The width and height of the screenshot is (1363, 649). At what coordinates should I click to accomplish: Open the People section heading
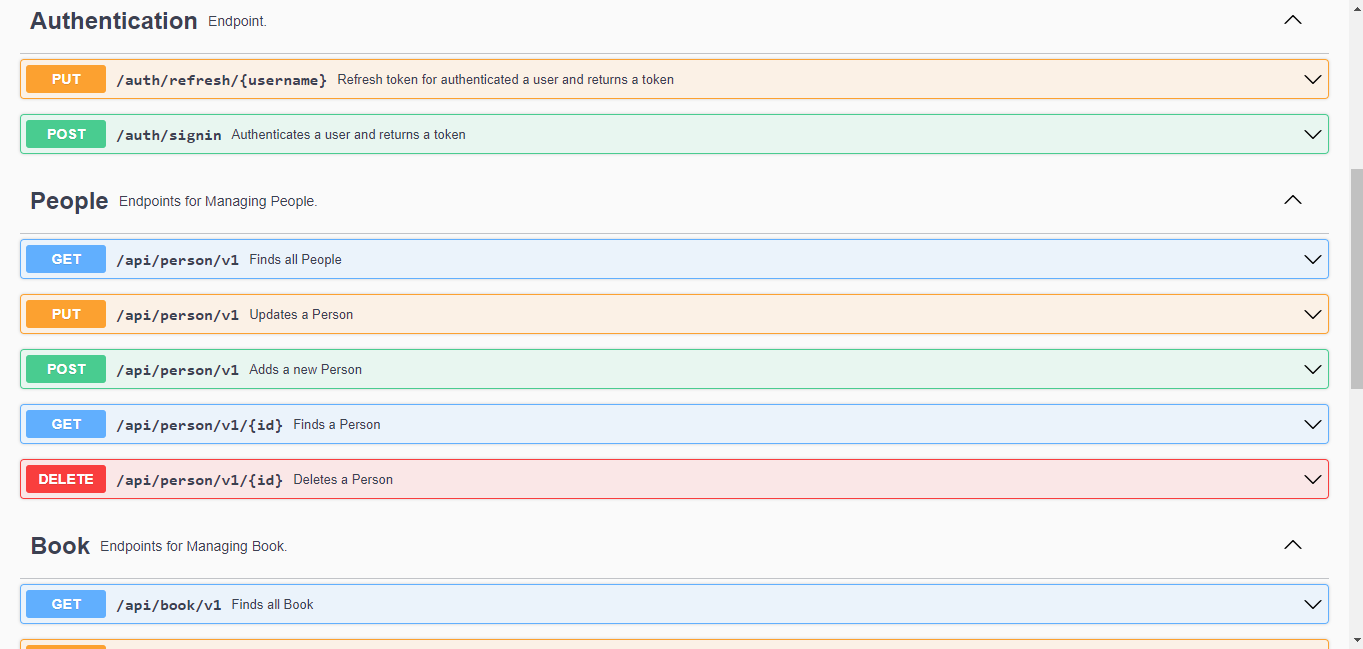pyautogui.click(x=69, y=201)
